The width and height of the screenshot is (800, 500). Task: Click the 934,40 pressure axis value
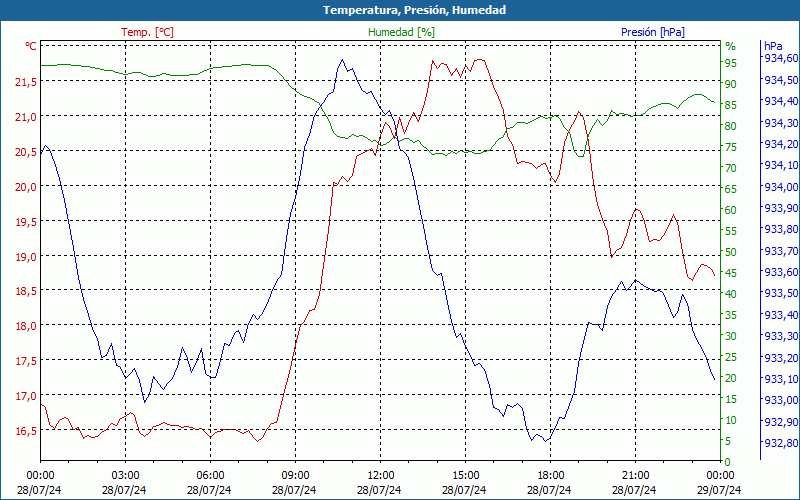(x=781, y=101)
